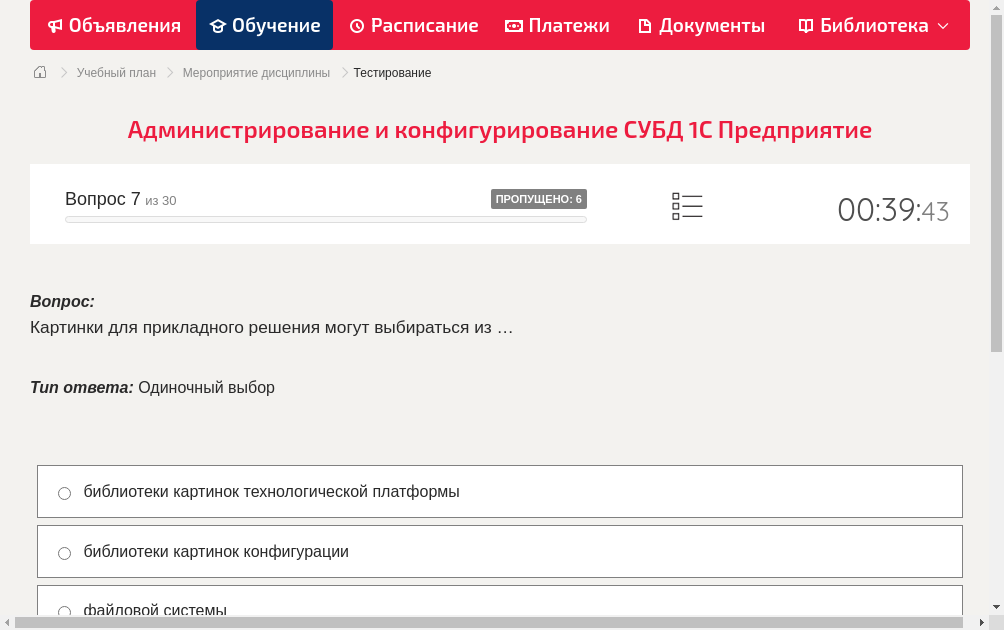This screenshot has height=630, width=1004.
Task: Click the megaphone icon on Объявления
Action: [x=54, y=25]
